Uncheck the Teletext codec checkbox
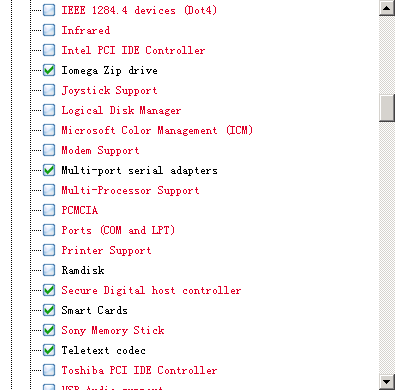The width and height of the screenshot is (395, 390). (49, 350)
